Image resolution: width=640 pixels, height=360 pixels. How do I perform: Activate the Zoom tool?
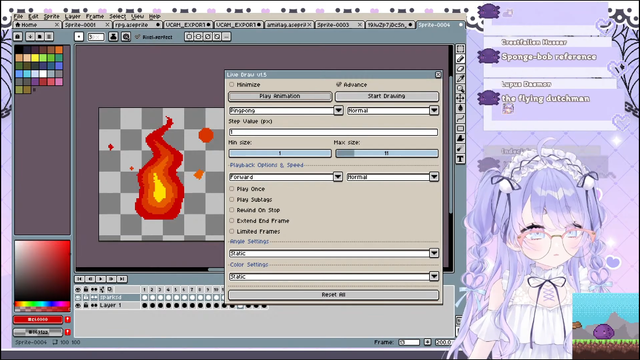[x=460, y=88]
